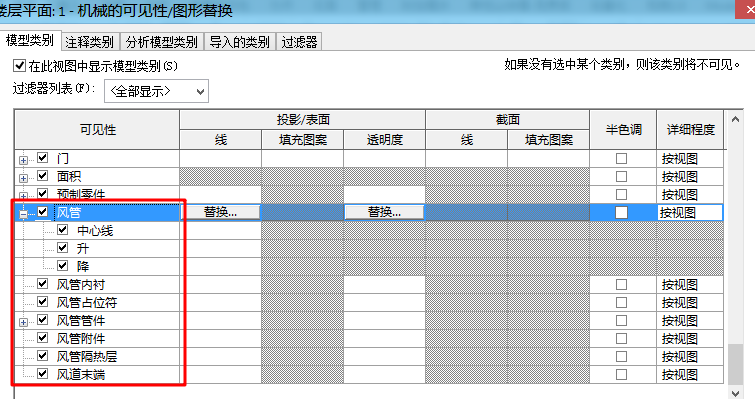
Task: Close the 可见性/图形替换 dialog
Action: click(745, 10)
